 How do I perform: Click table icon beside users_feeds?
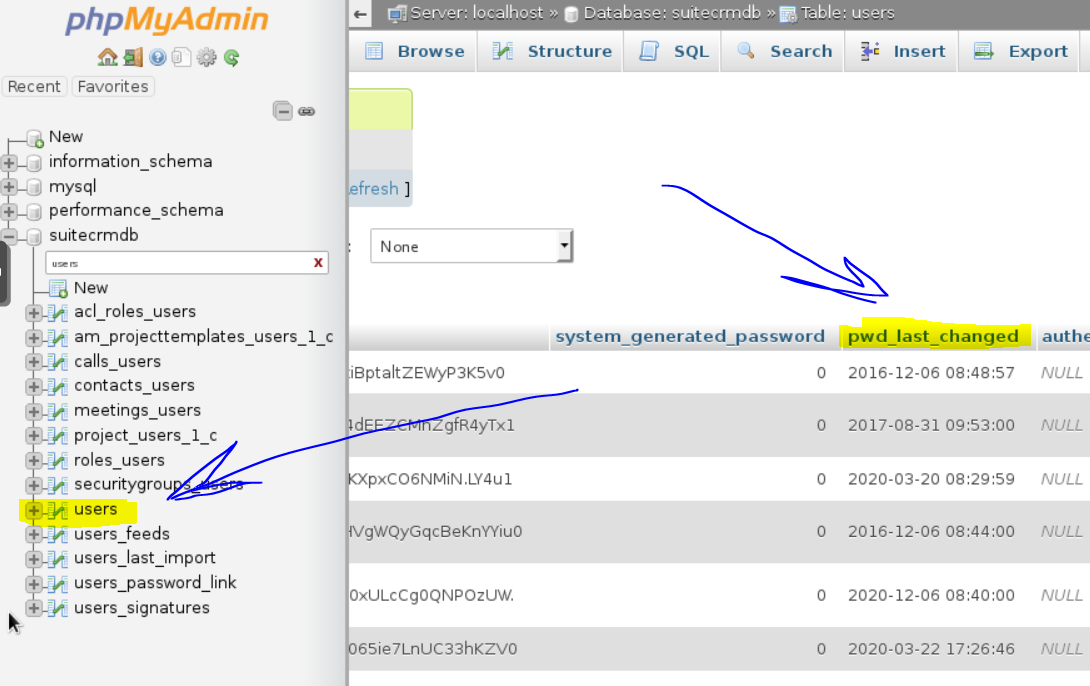point(58,534)
